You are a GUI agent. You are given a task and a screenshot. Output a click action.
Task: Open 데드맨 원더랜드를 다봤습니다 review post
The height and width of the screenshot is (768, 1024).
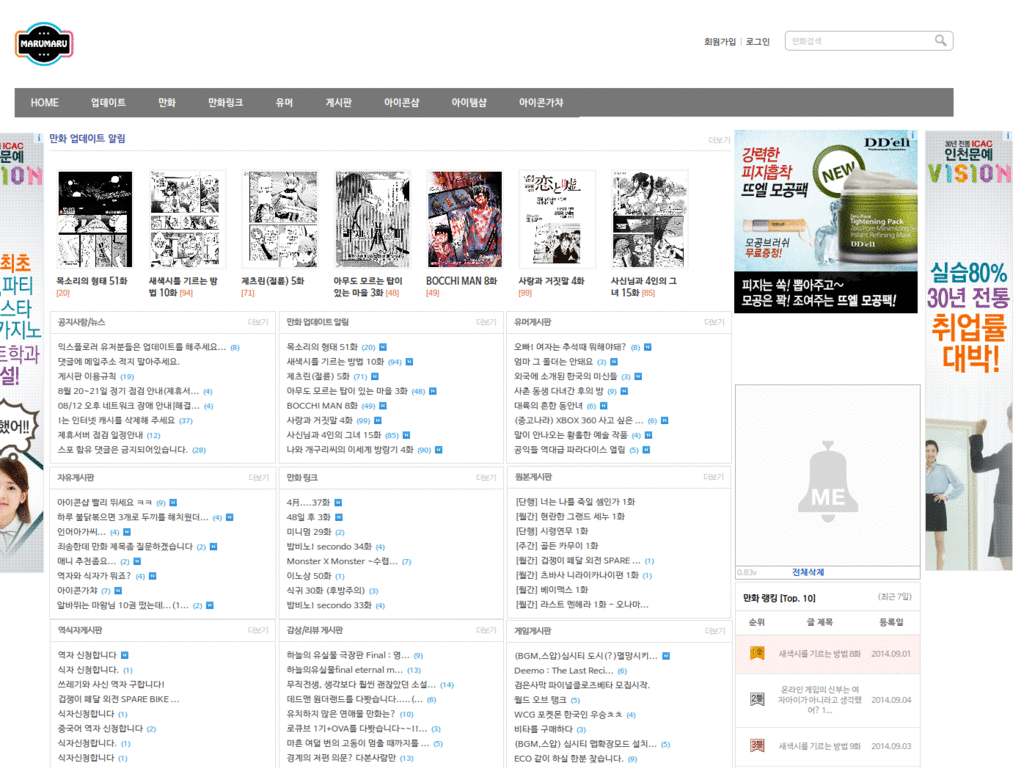pyautogui.click(x=355, y=699)
